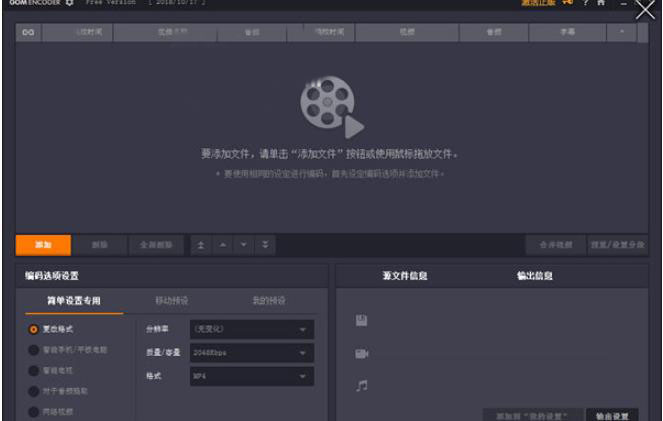This screenshot has height=421, width=663.
Task: Click the 编码选项设置 encoding options heading
Action: tap(52, 276)
